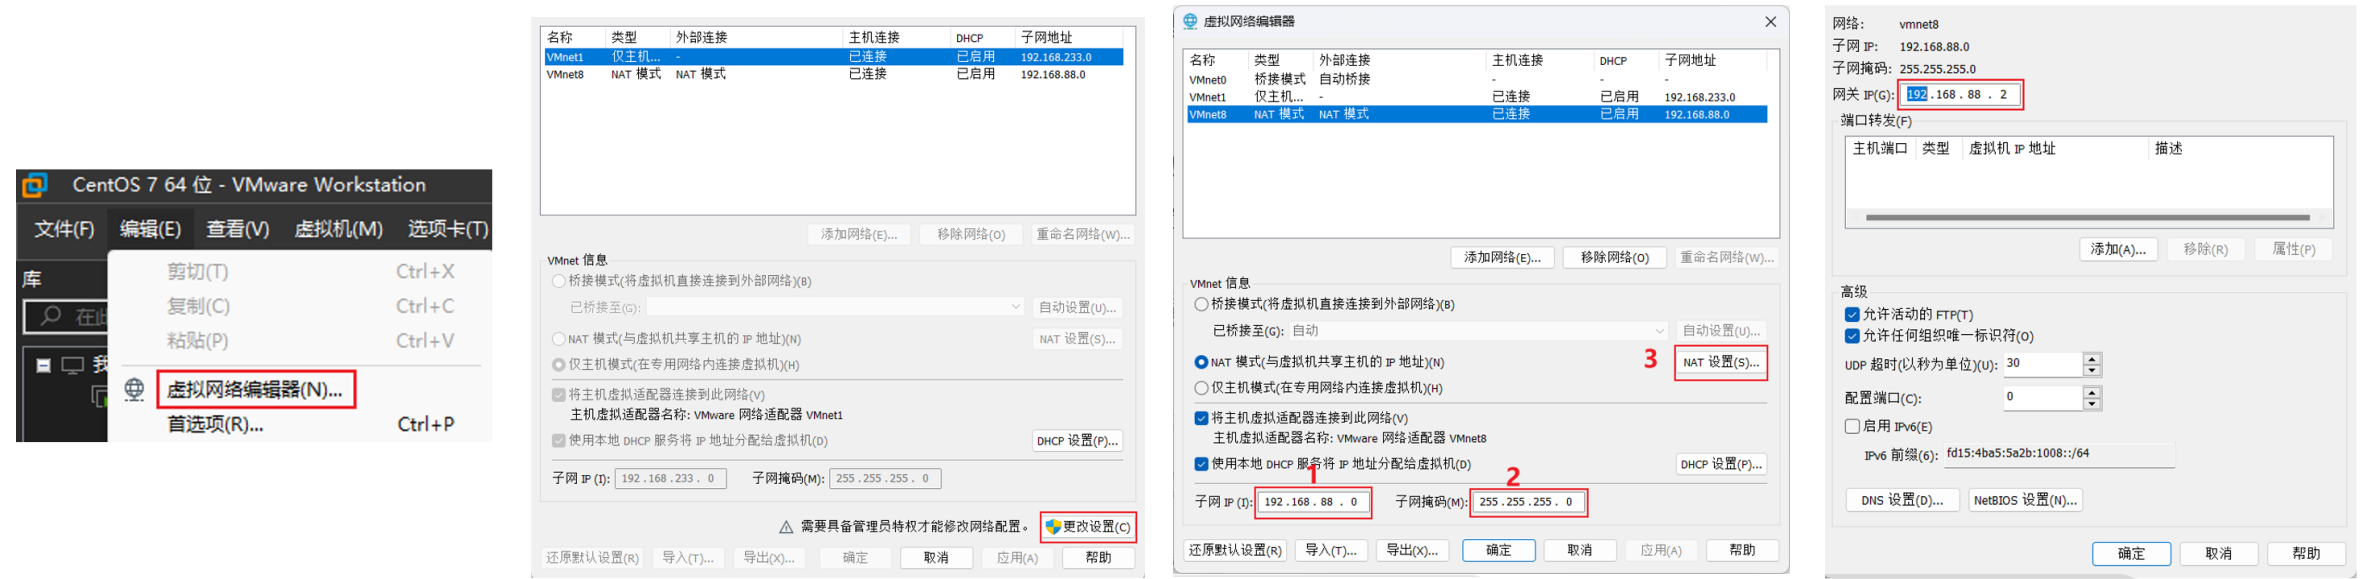Screen dimensions: 2361x579
Task: Click the warning triangle icon near admin notice
Action: click(786, 527)
